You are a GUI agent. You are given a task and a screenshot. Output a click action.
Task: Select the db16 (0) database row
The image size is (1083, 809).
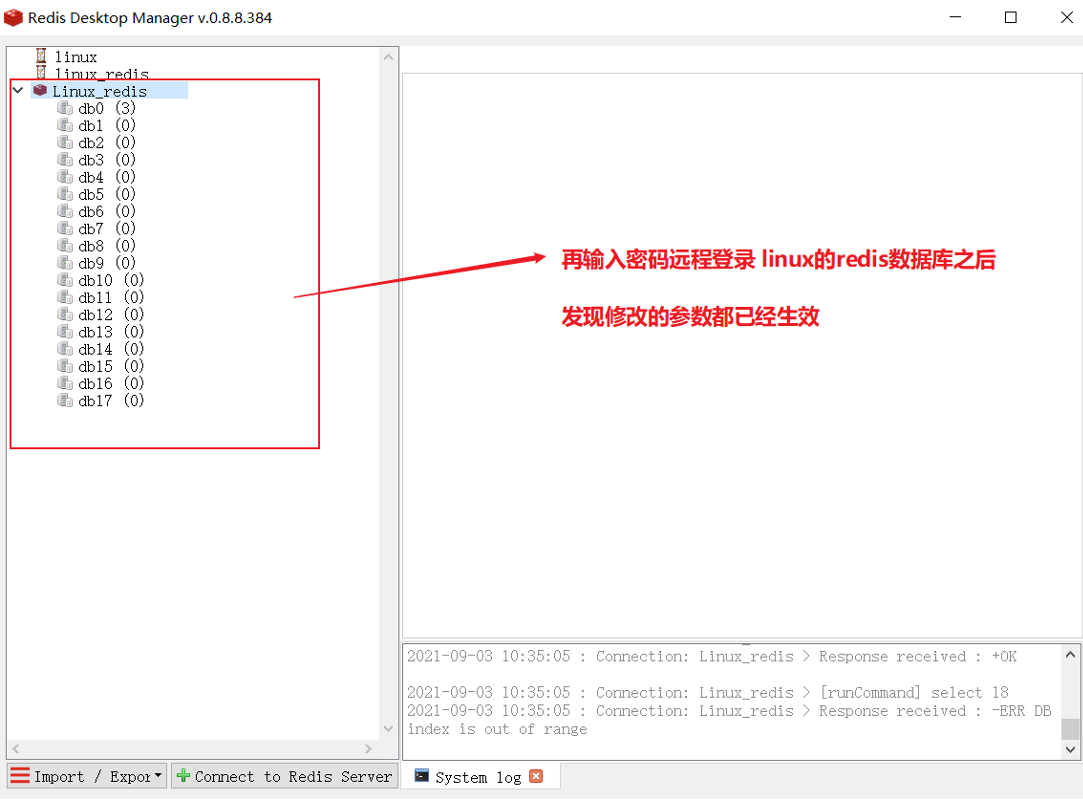pos(111,384)
